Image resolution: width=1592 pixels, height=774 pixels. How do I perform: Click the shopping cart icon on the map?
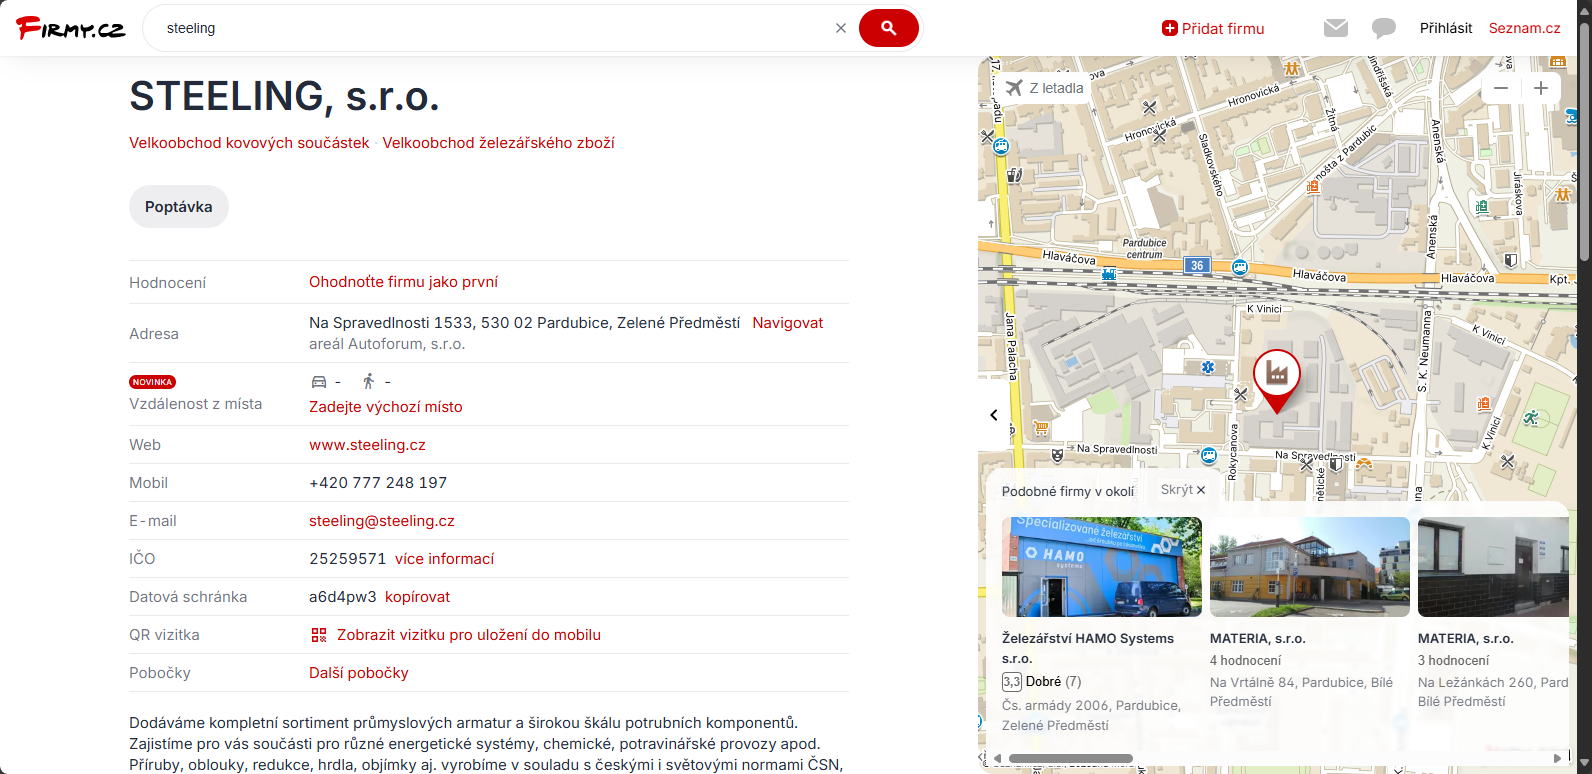(x=1041, y=429)
